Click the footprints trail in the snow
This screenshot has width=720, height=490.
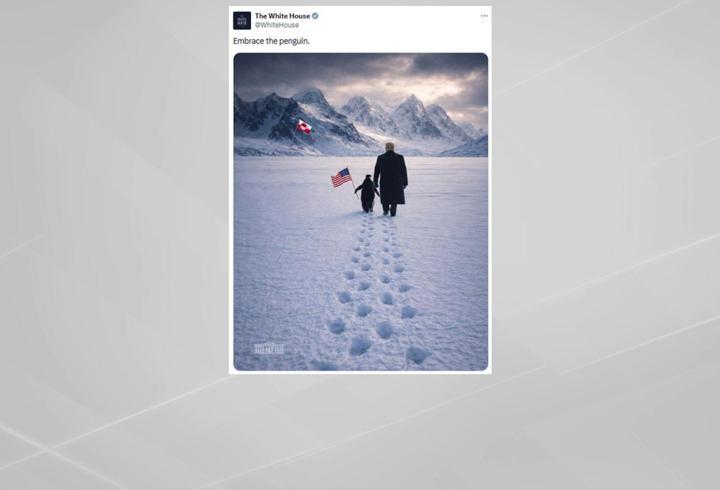(377, 289)
